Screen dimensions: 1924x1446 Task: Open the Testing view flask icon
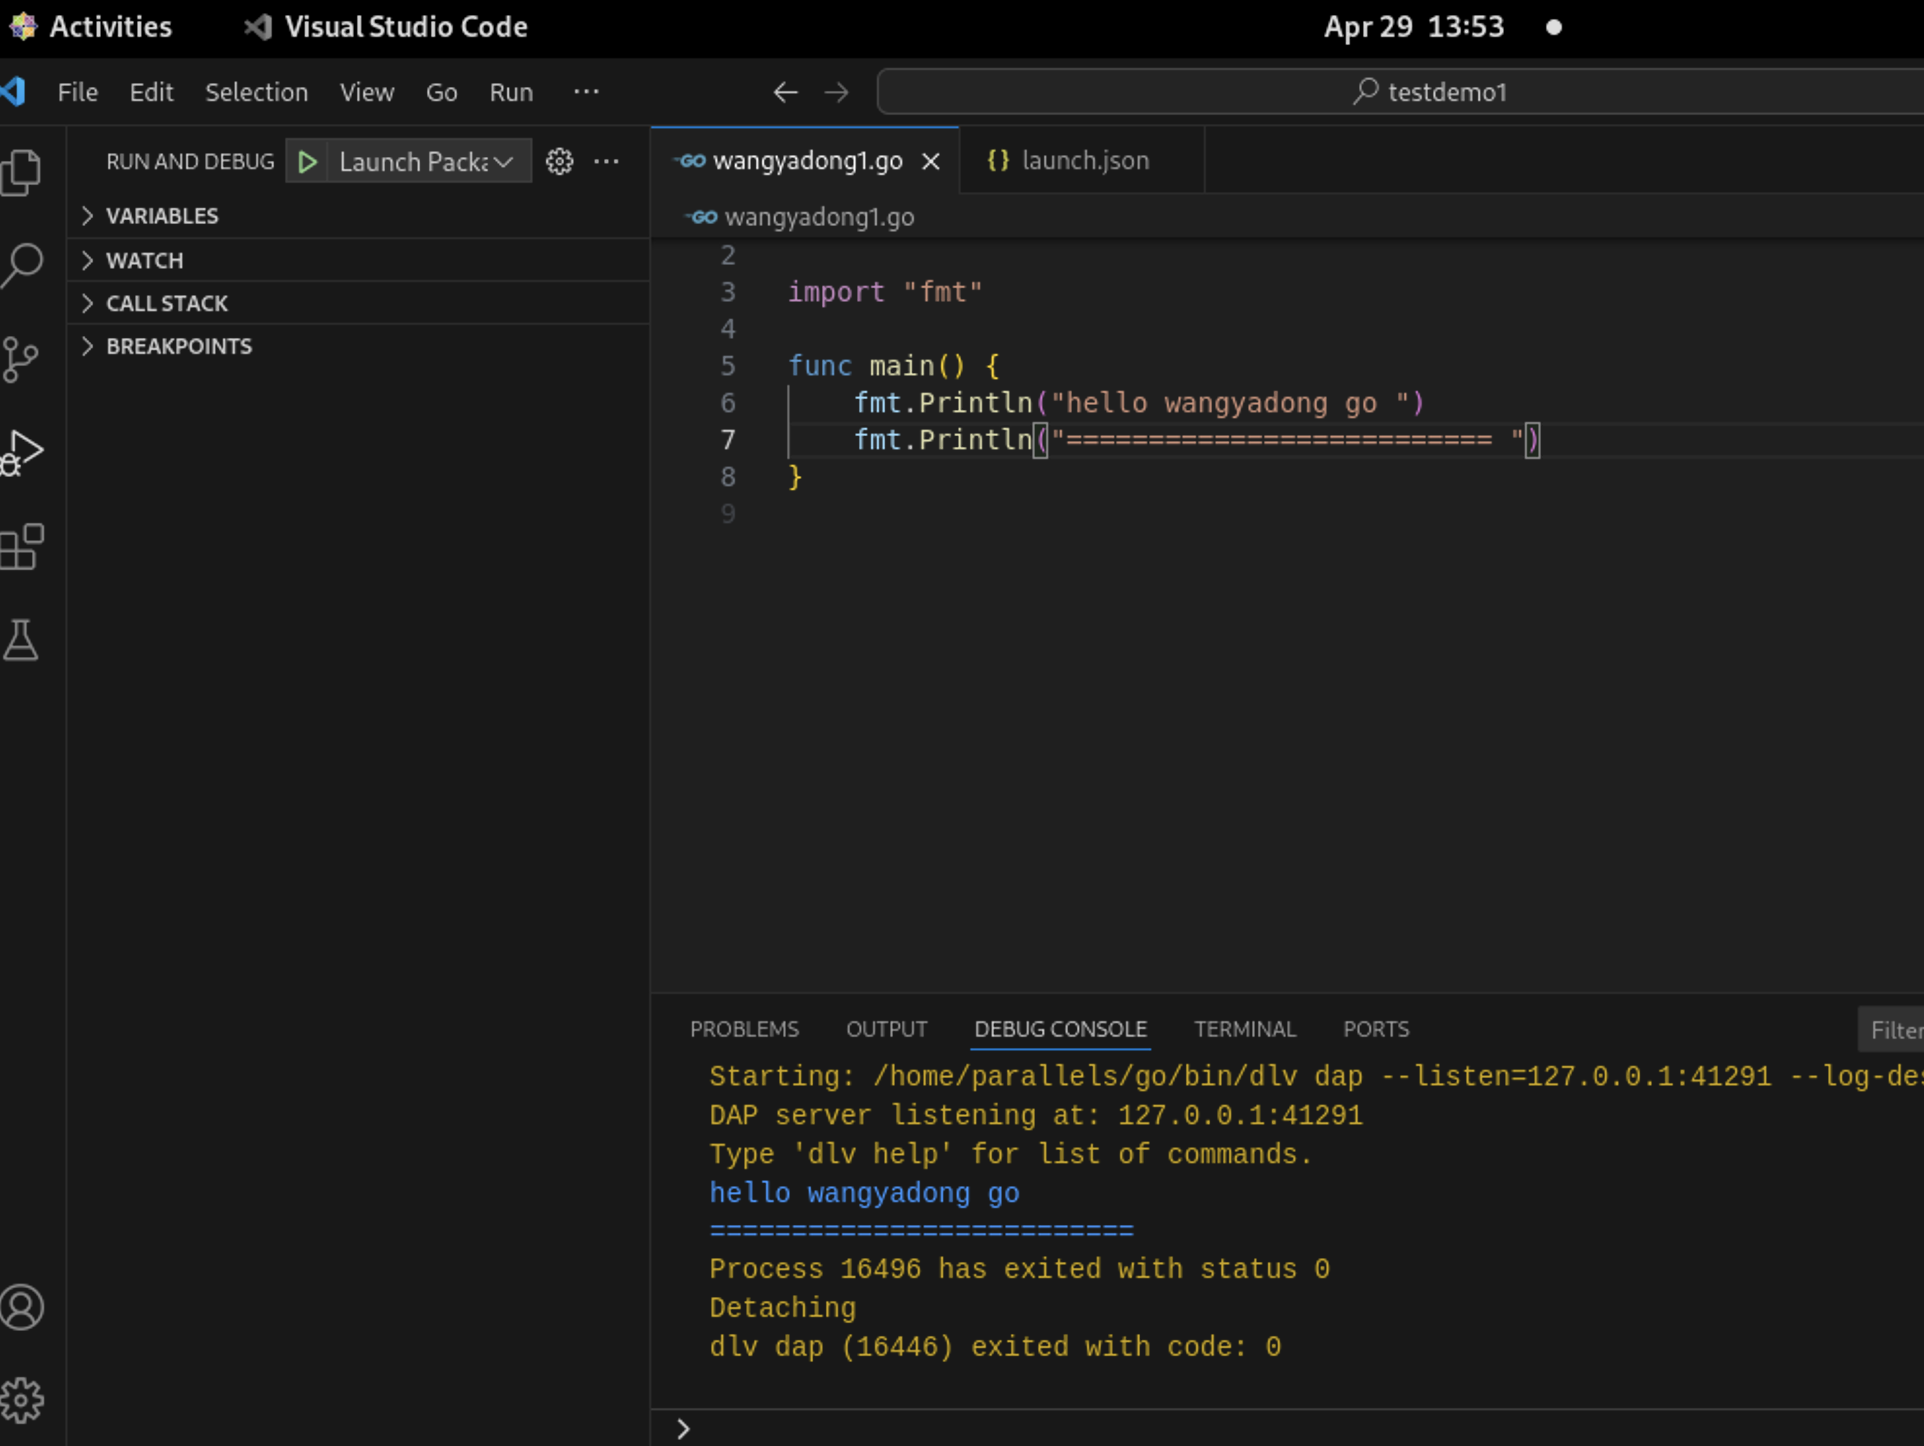(x=22, y=640)
